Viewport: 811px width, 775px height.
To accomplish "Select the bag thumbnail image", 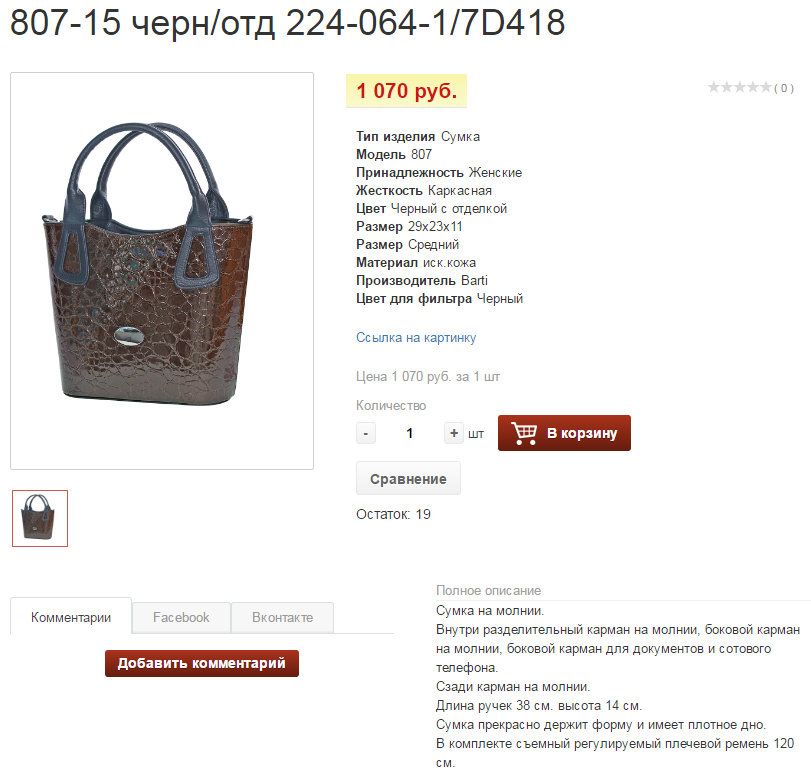I will pyautogui.click(x=40, y=518).
